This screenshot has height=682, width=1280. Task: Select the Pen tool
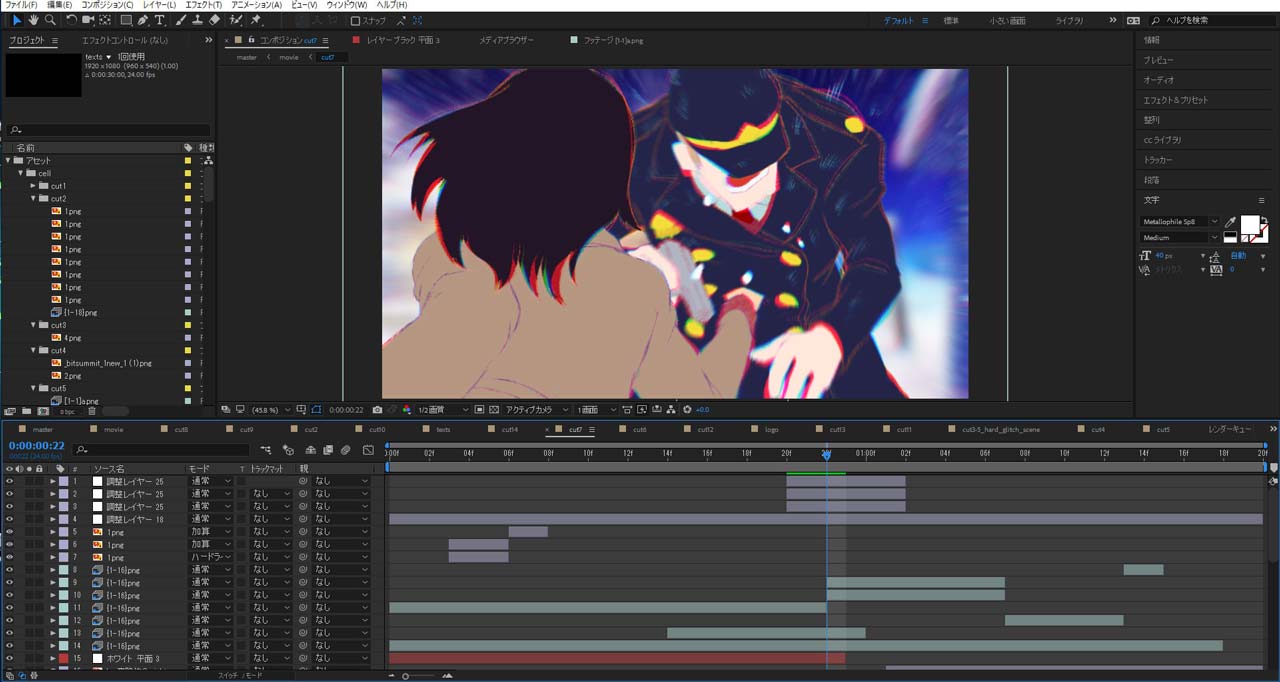[144, 20]
